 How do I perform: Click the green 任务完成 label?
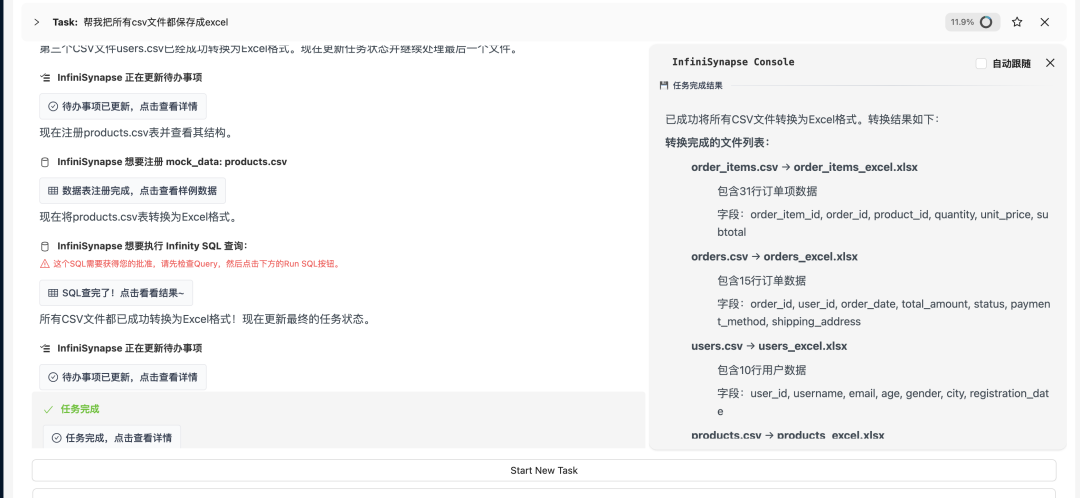pos(80,409)
